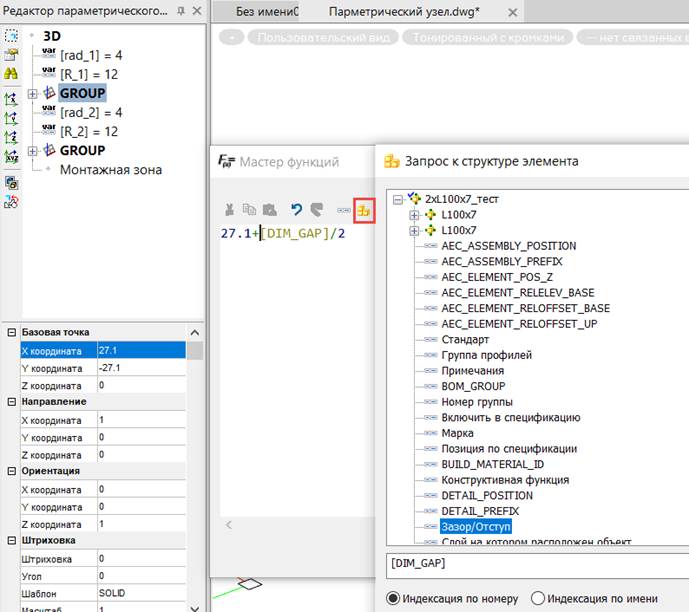Select the DETAIL_PREFIX parameter
The image size is (689, 612).
(480, 511)
